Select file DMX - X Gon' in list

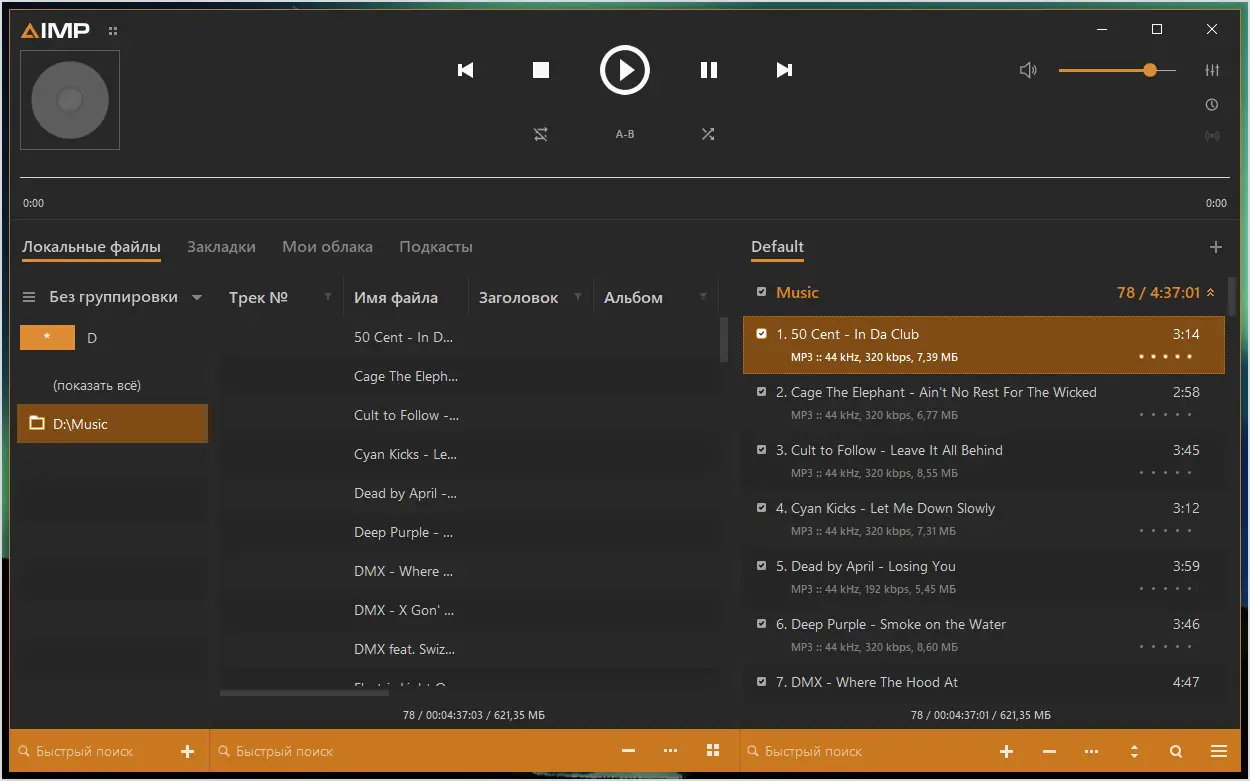(404, 610)
